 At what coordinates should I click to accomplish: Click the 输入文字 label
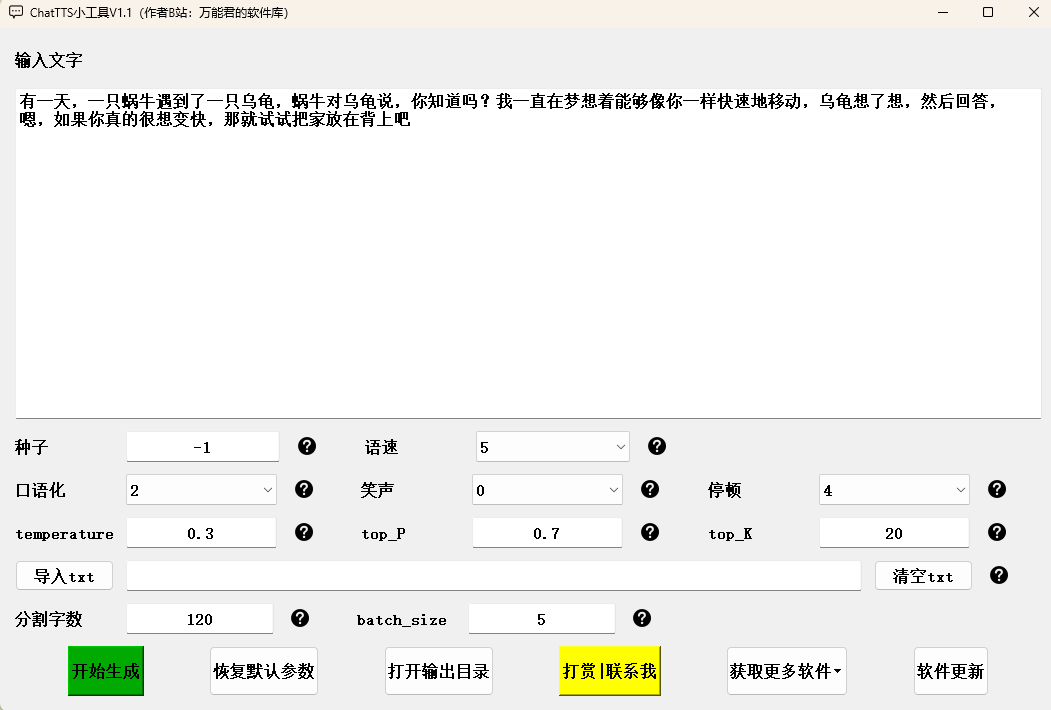[x=48, y=60]
